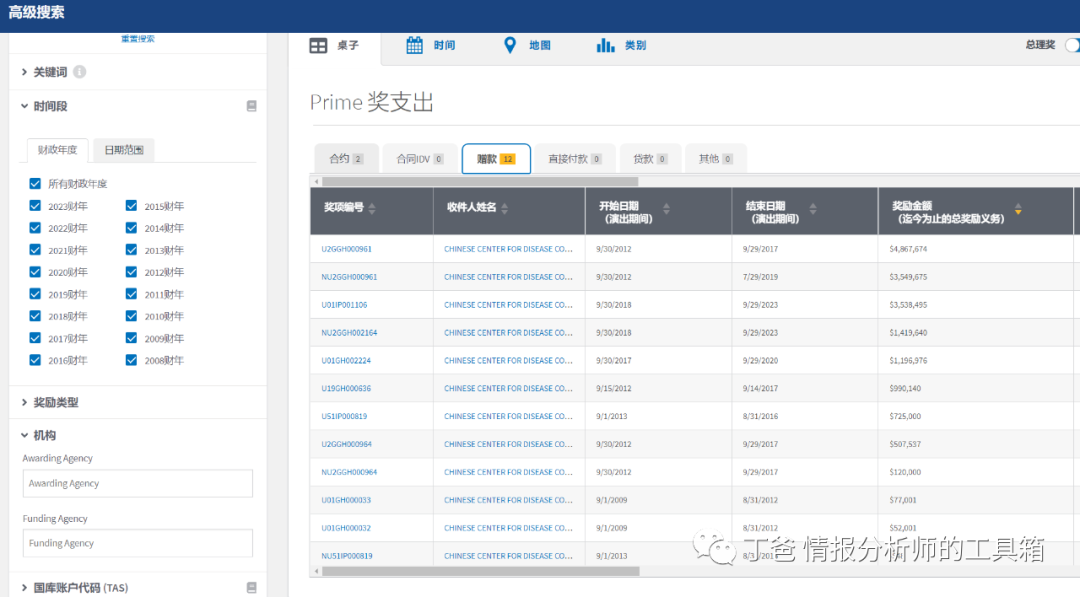Open award NU2GGH000961 link

[x=349, y=277]
